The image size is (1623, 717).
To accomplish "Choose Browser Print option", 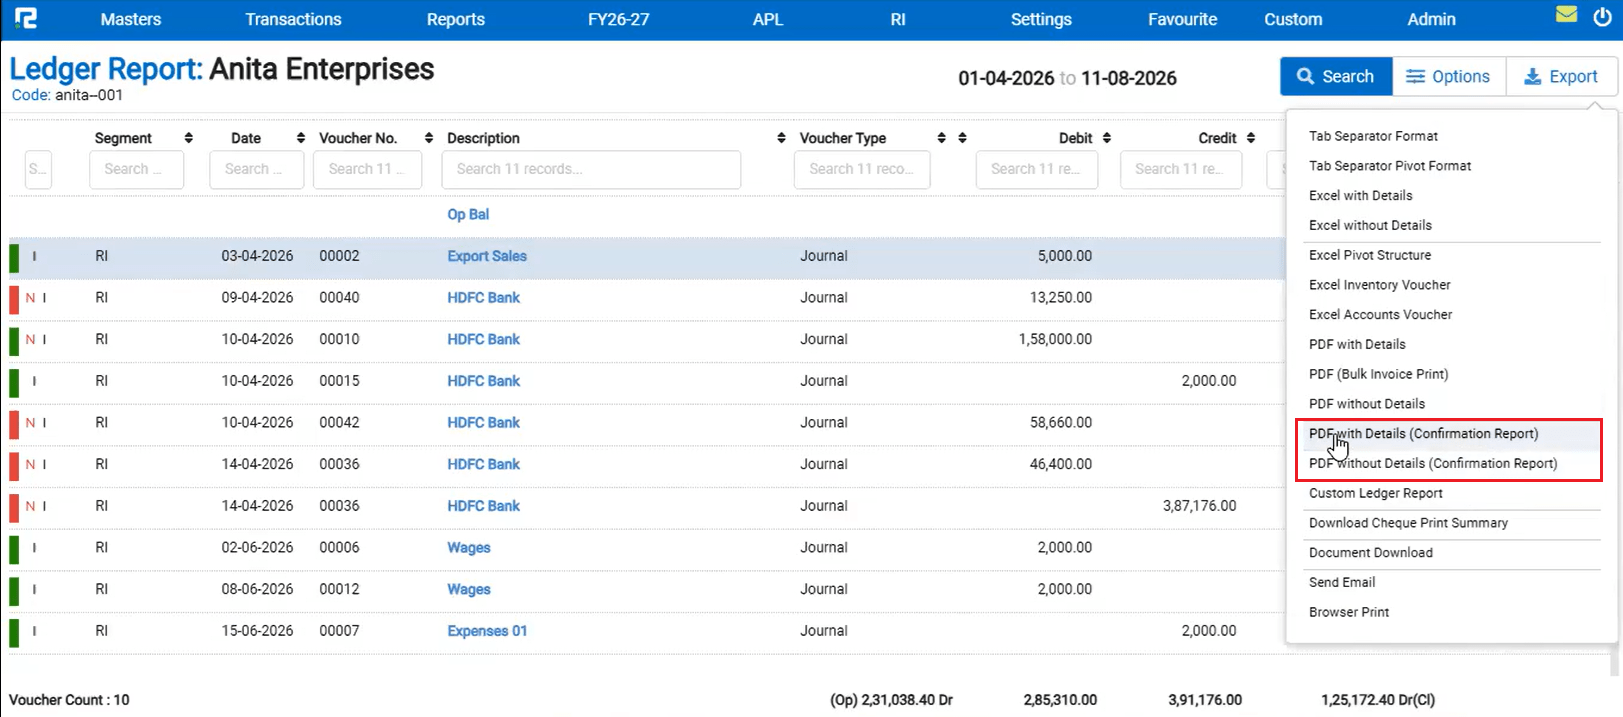I will [x=1349, y=612].
